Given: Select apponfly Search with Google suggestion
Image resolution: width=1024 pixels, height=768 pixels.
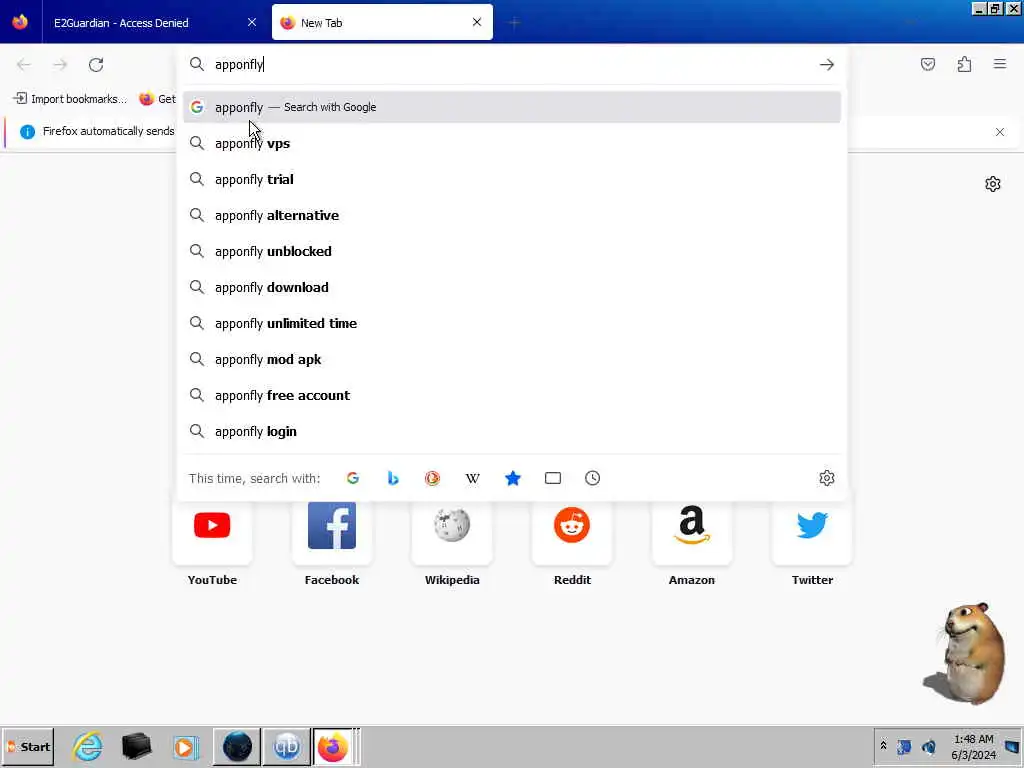Looking at the screenshot, I should click(x=512, y=107).
